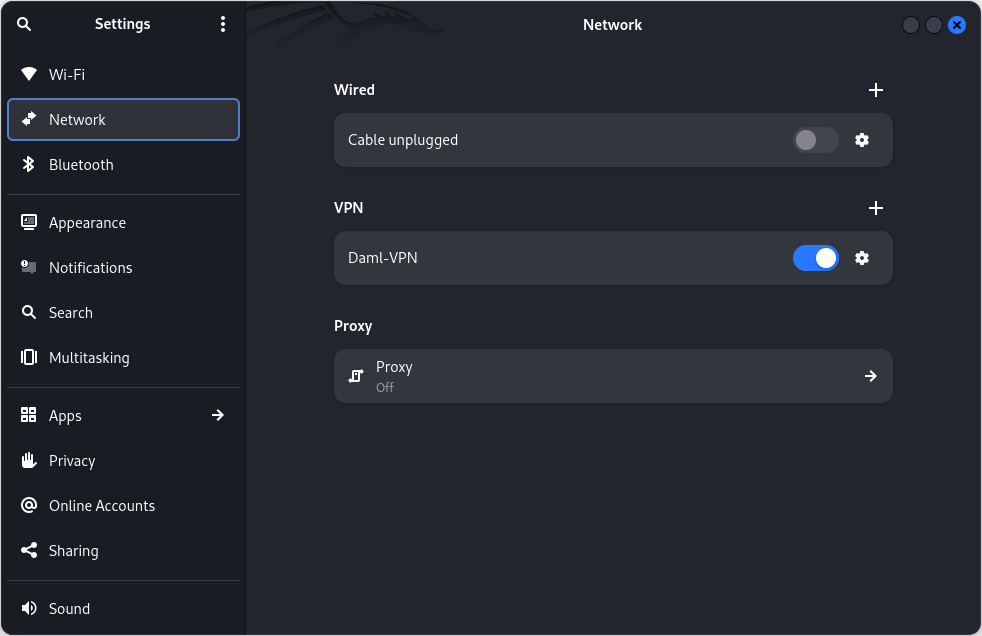Open wired connection settings via gear icon
Image resolution: width=982 pixels, height=636 pixels.
[862, 140]
